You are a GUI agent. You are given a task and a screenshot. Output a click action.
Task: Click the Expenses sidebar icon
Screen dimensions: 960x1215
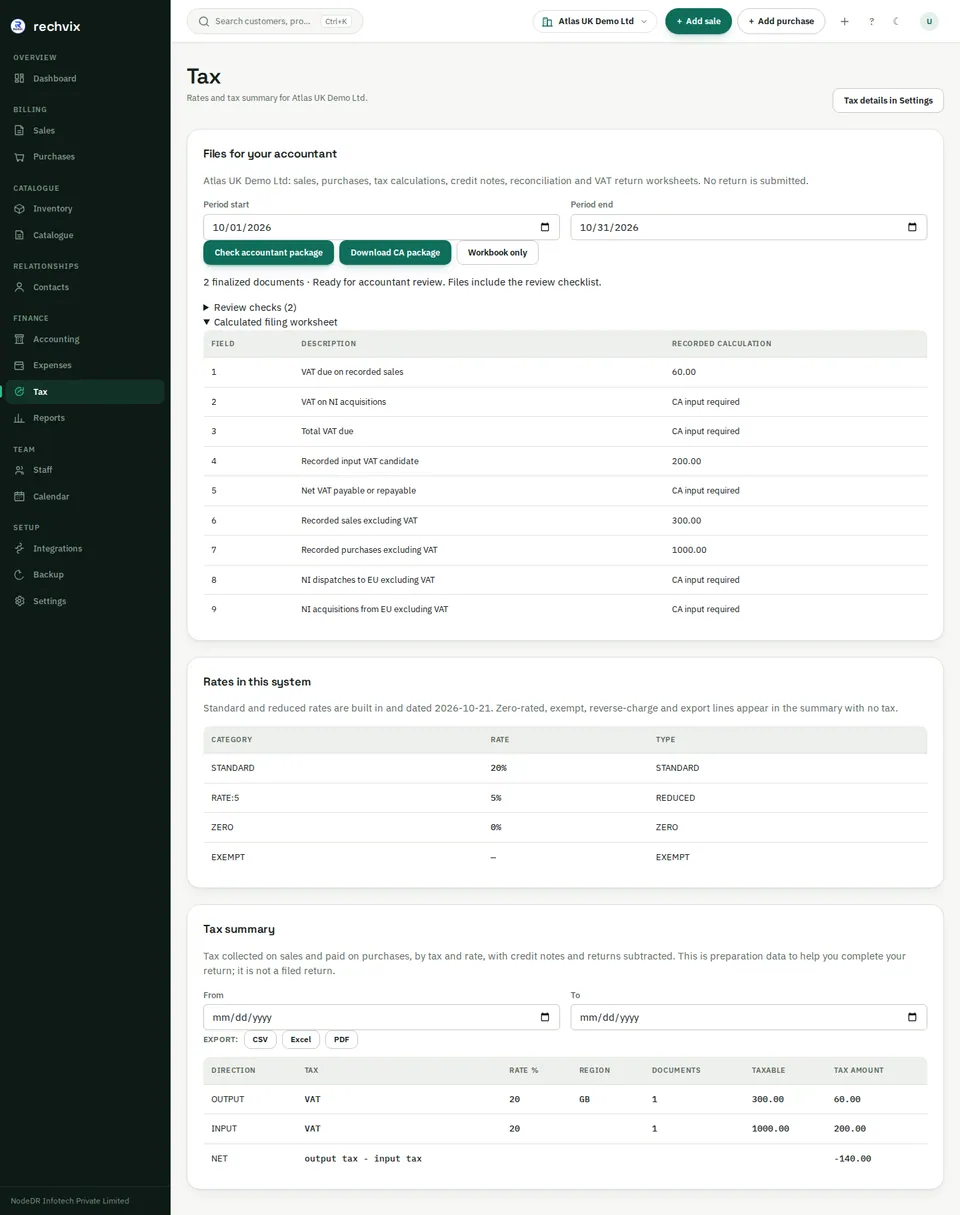(x=20, y=365)
